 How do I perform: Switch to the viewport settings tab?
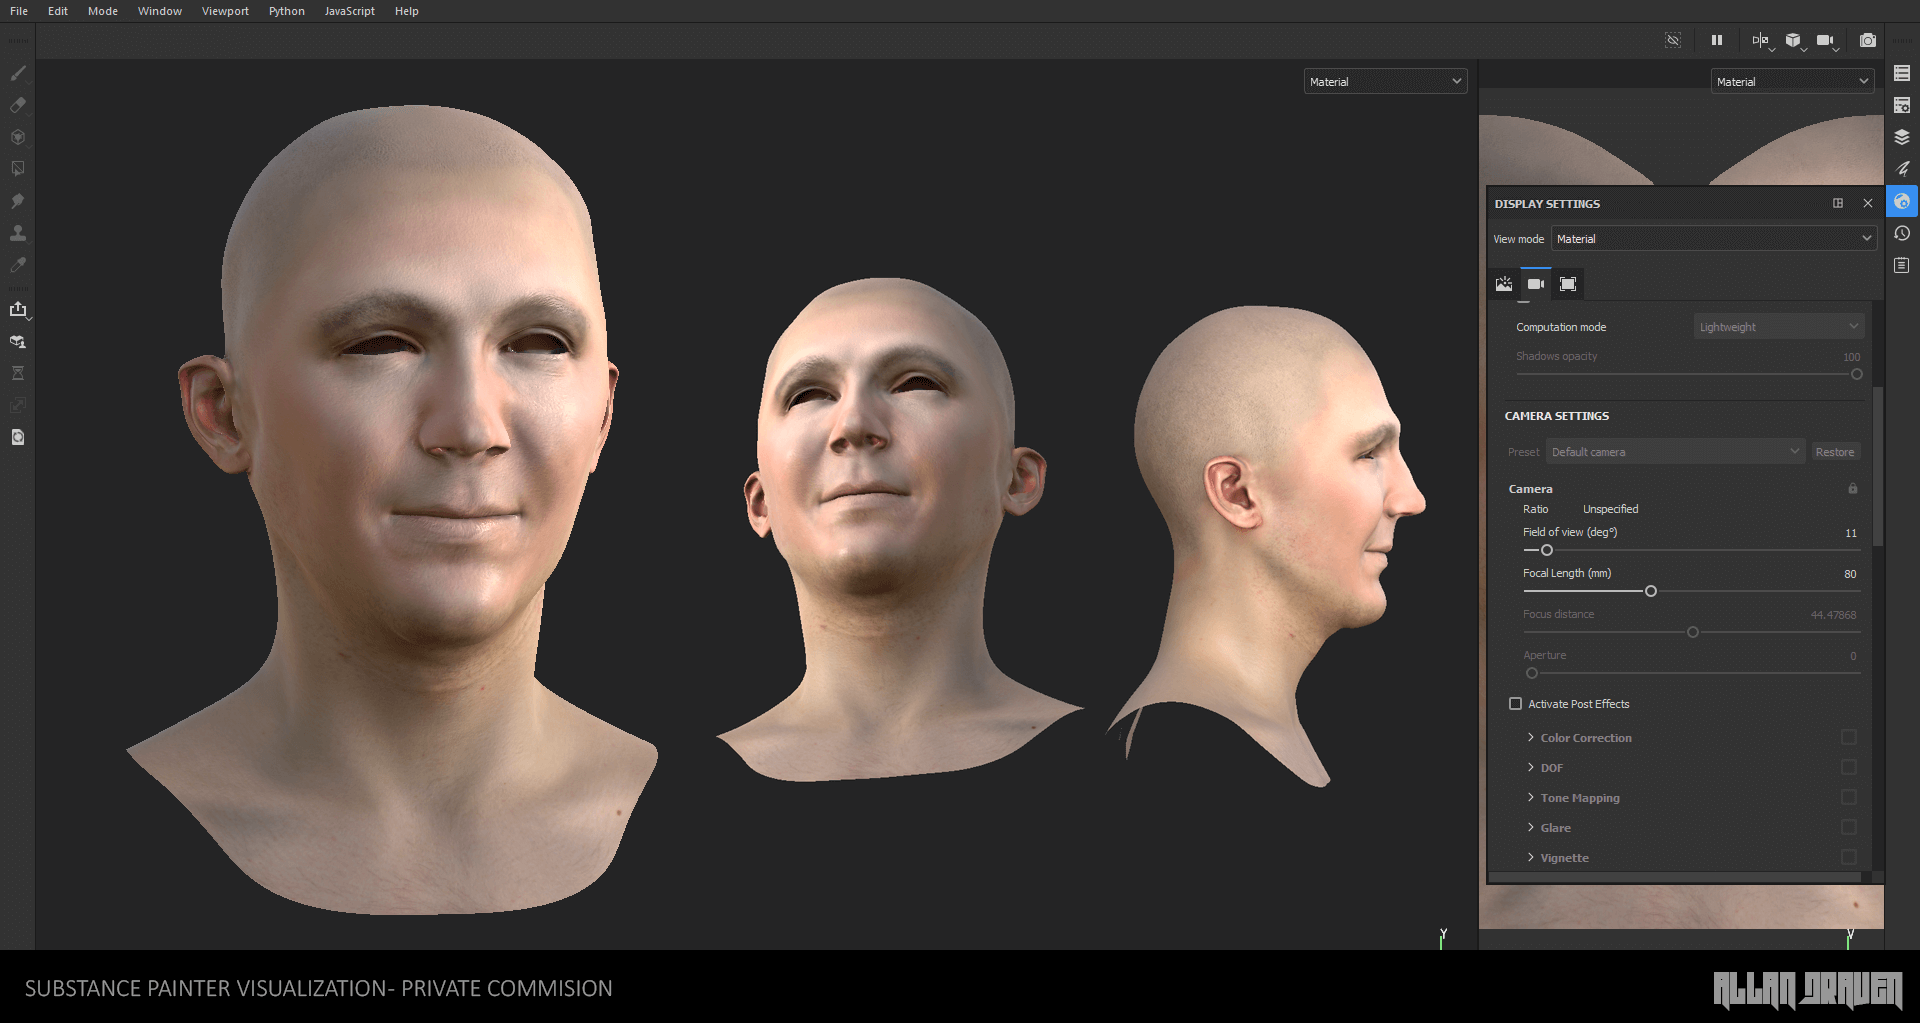(1568, 284)
